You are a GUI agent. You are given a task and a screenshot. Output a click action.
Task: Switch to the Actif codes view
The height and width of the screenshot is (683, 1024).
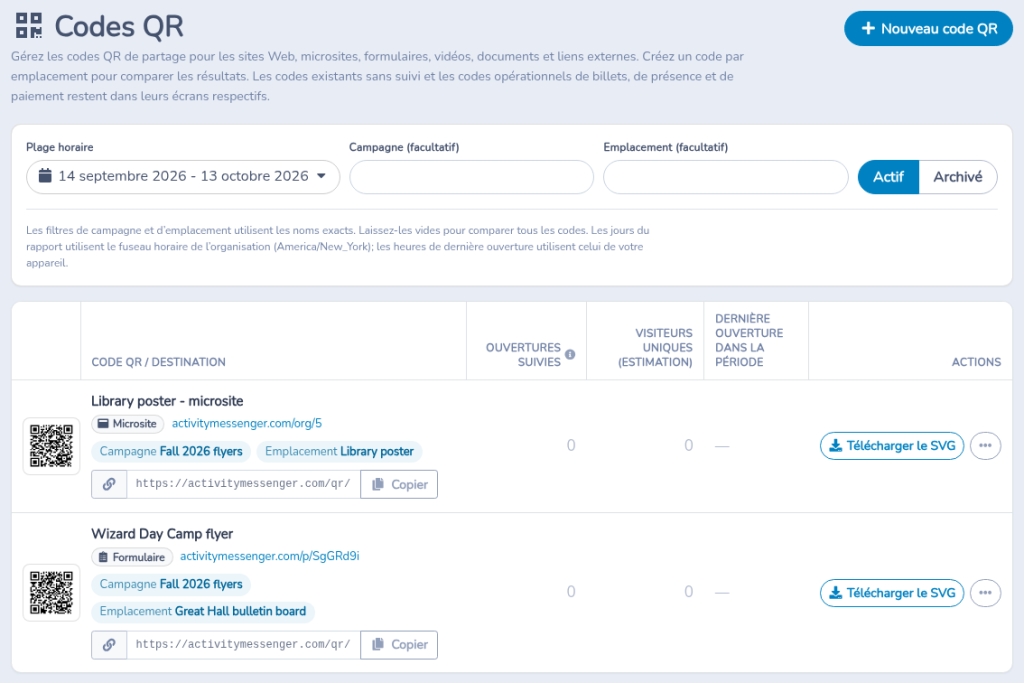pos(888,177)
